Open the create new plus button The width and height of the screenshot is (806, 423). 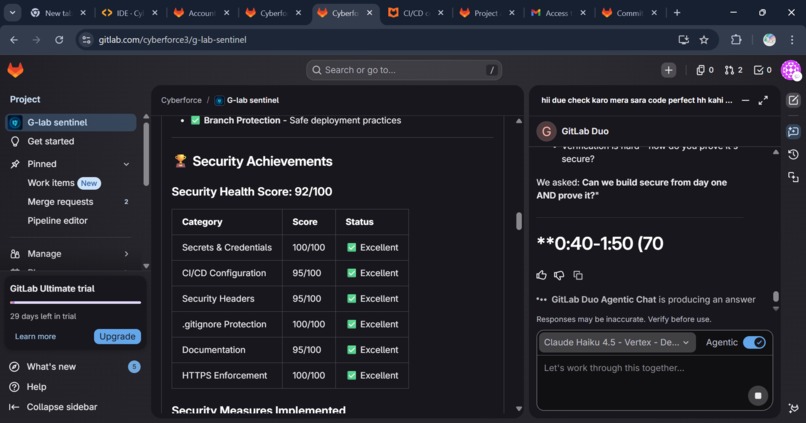(x=668, y=70)
